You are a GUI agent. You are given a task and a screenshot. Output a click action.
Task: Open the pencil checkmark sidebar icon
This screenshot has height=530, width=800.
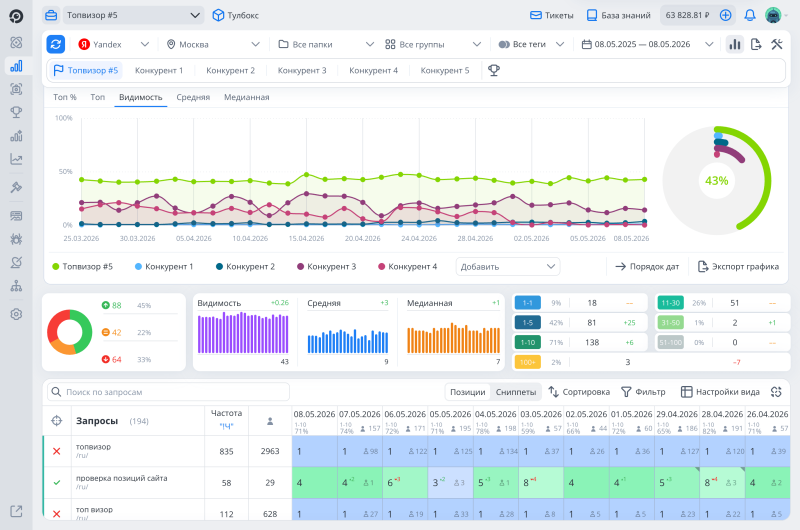click(x=16, y=262)
